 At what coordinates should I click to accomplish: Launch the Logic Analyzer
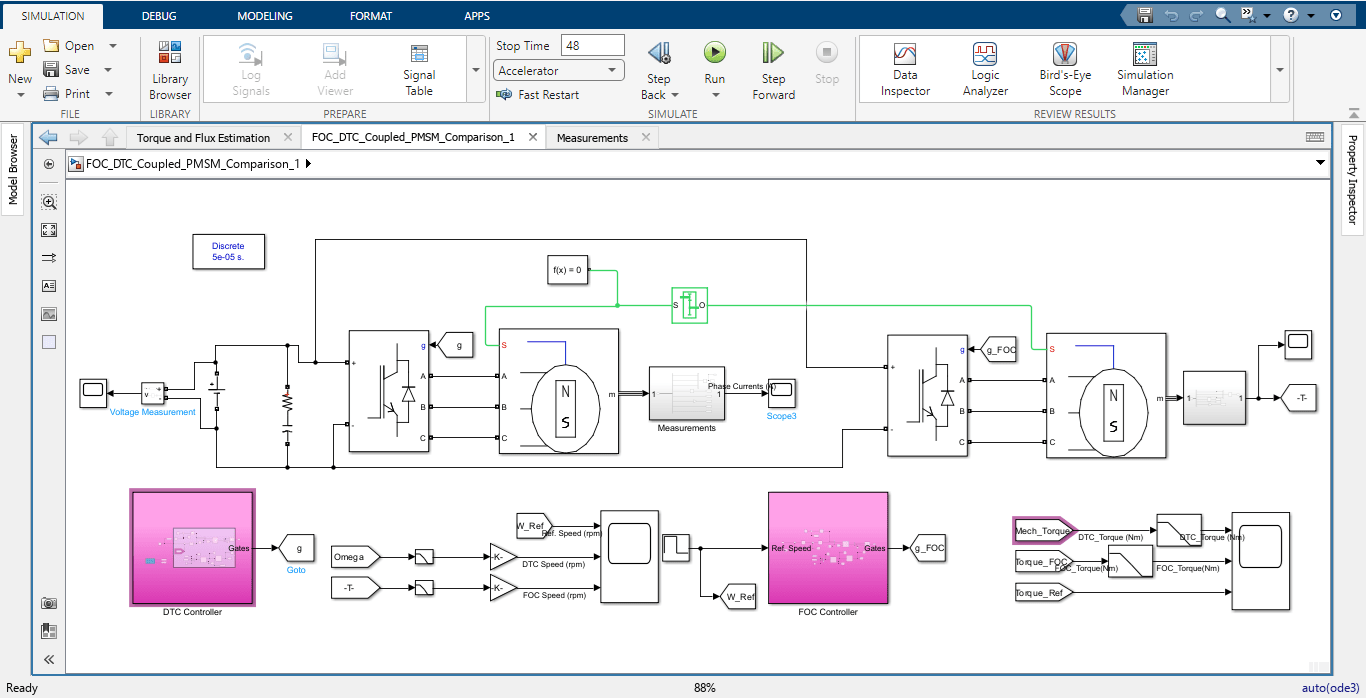[x=984, y=68]
